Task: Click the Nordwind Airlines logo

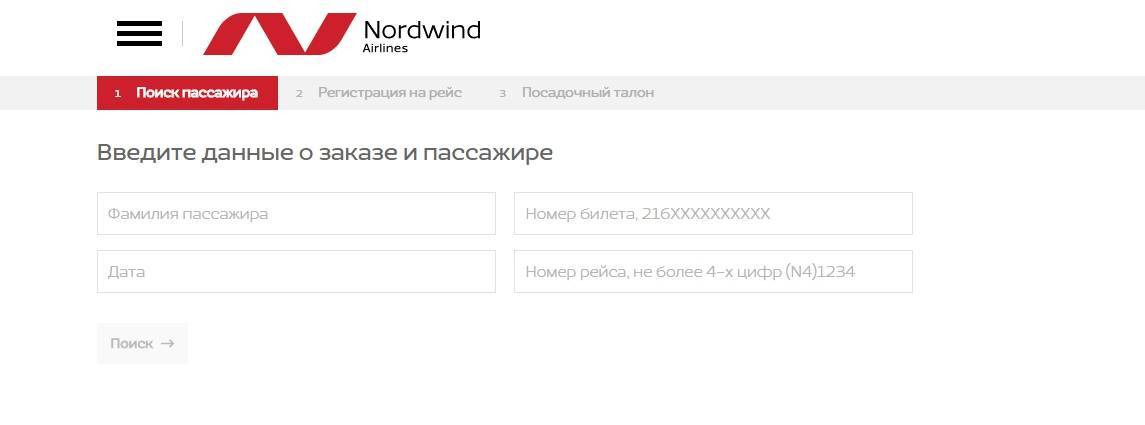Action: click(x=342, y=34)
